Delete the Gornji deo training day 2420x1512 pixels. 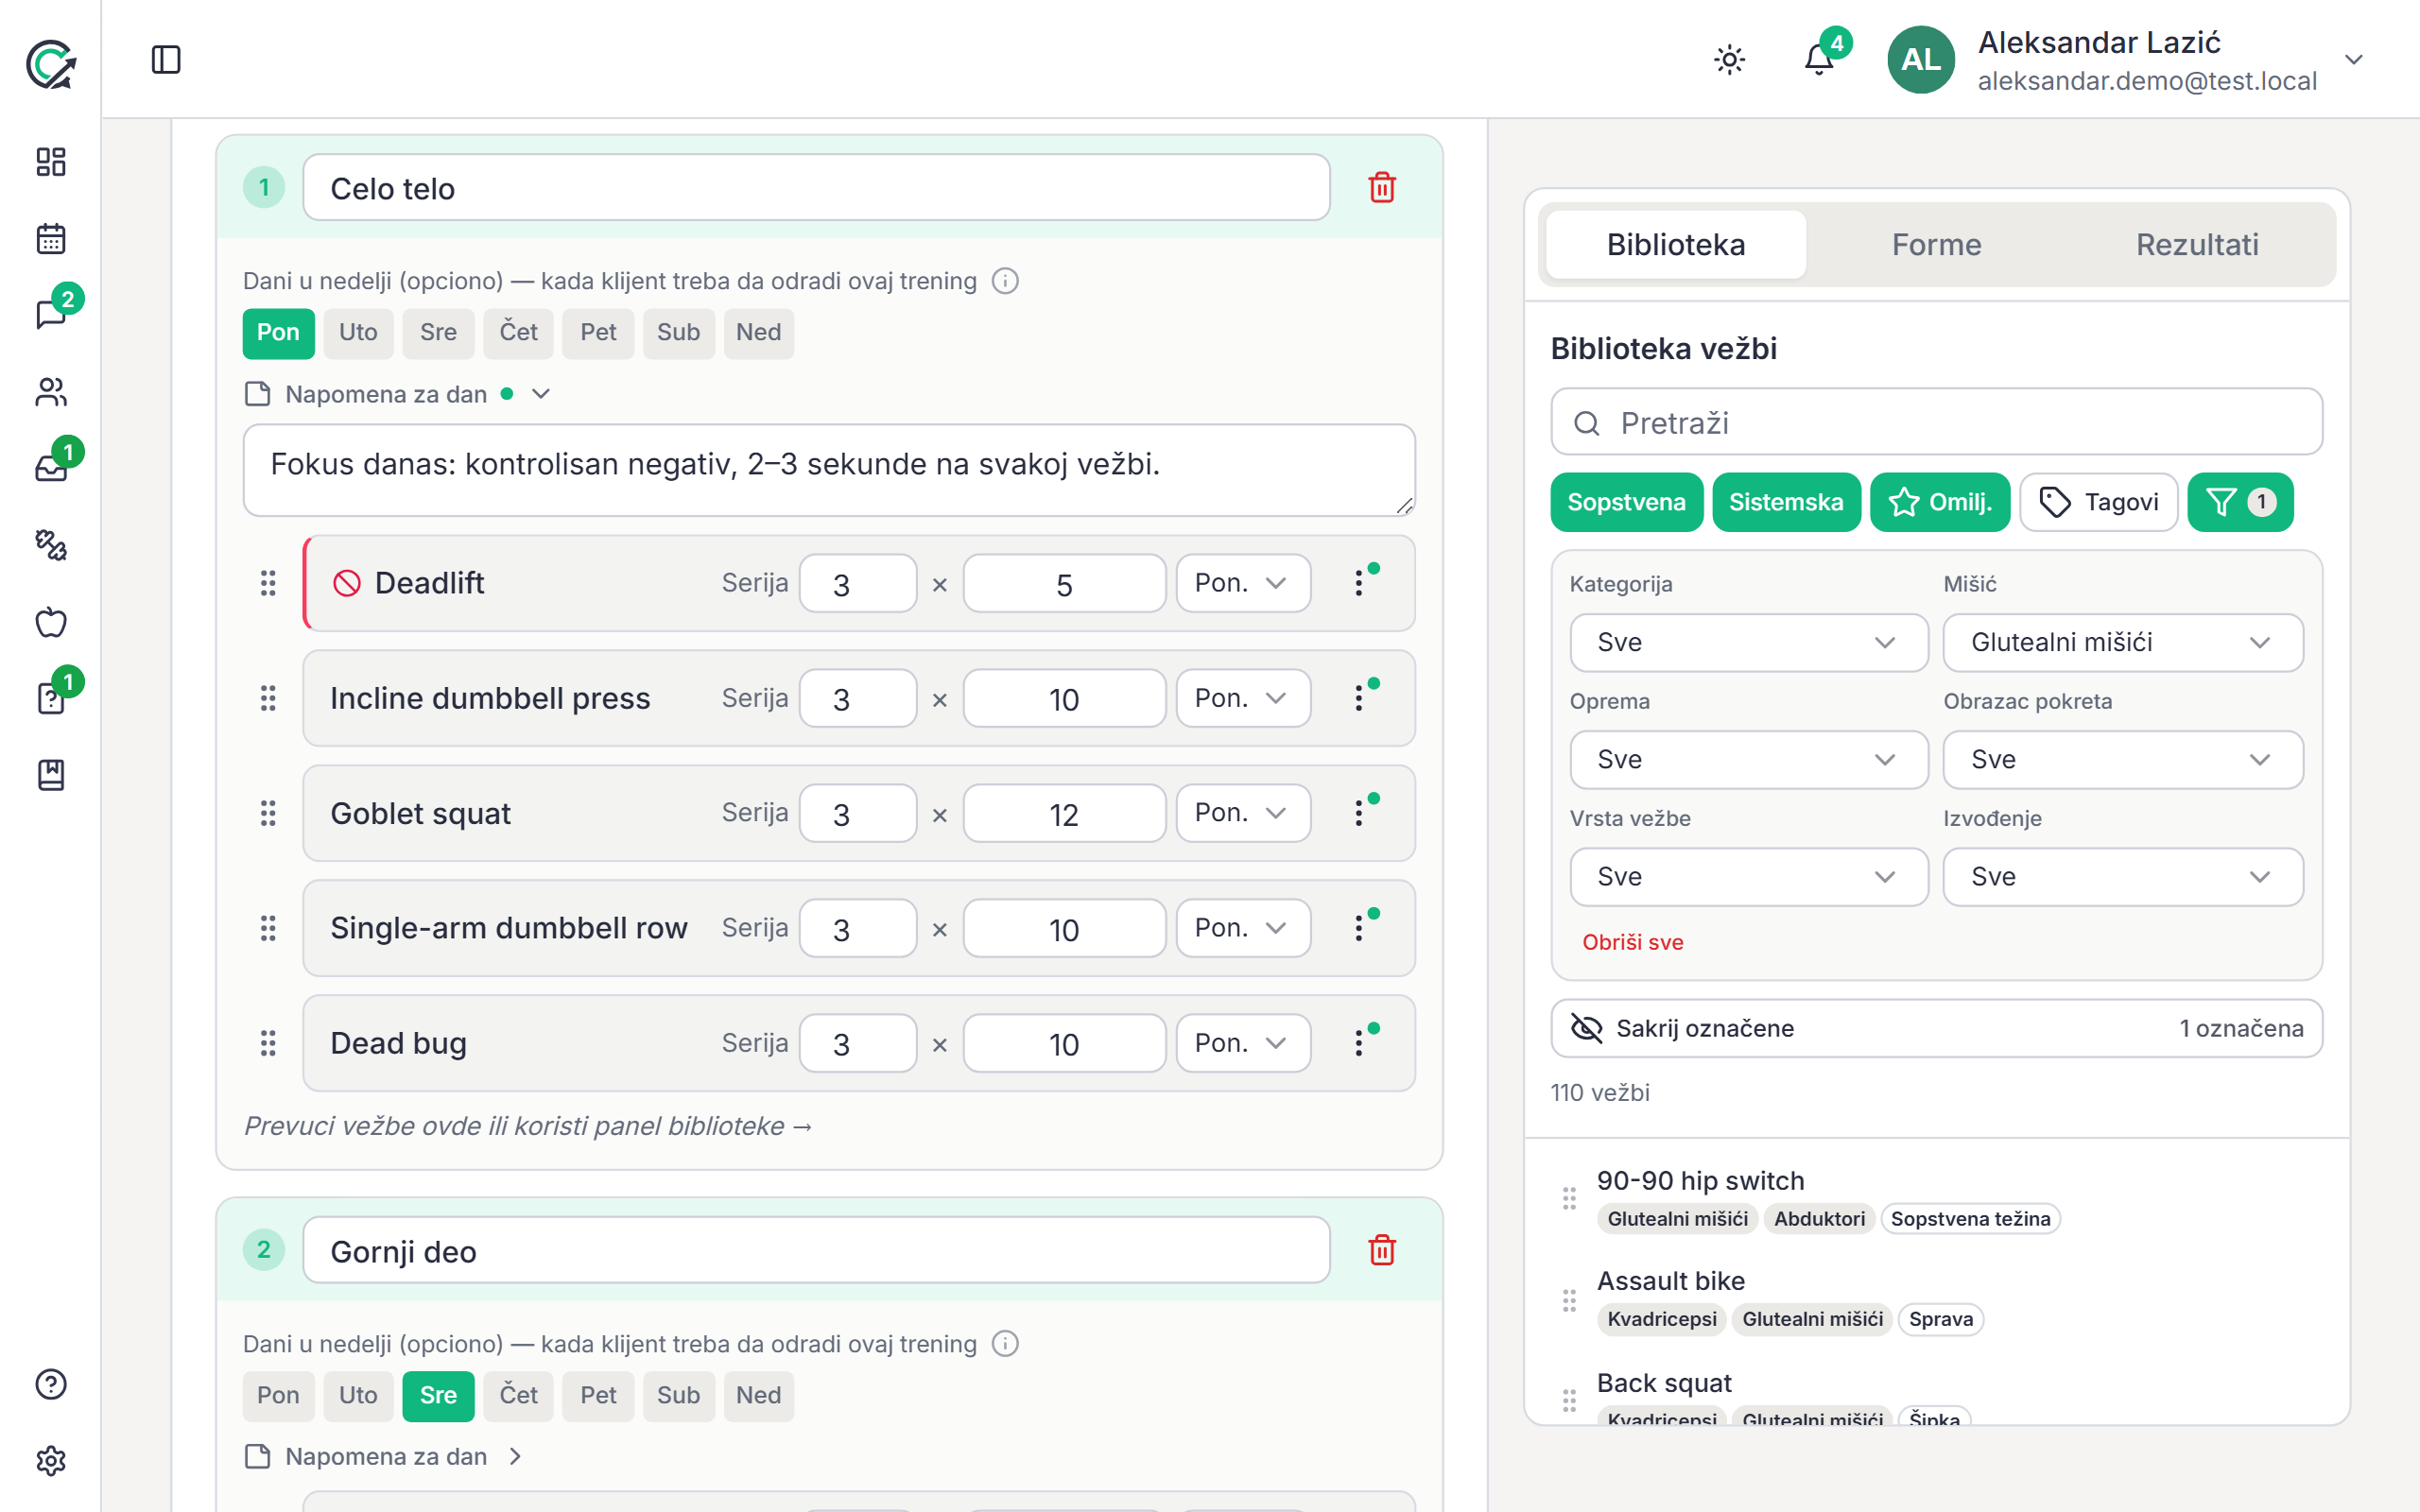pos(1382,1250)
